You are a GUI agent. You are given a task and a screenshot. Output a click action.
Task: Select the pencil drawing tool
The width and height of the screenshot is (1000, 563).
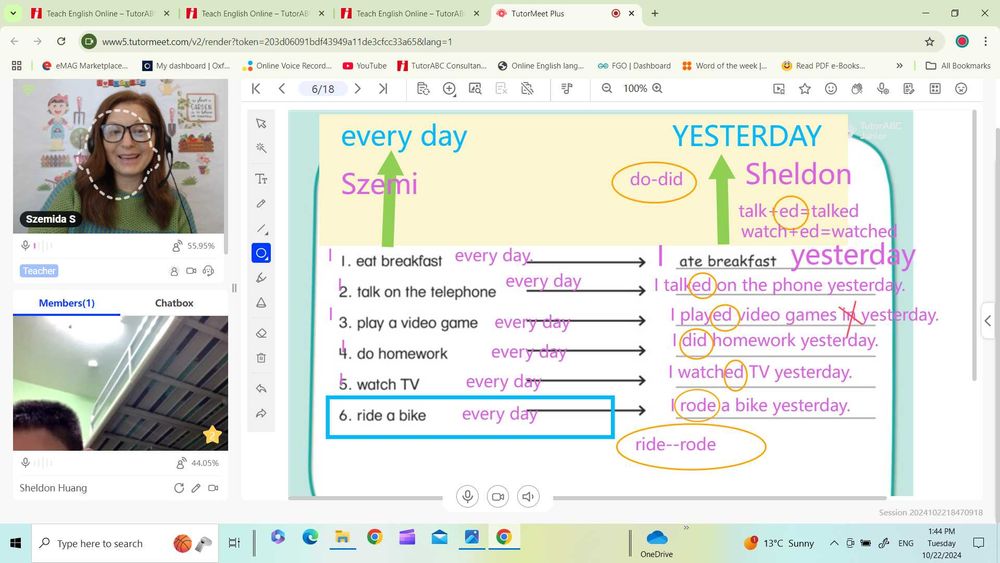click(x=261, y=203)
